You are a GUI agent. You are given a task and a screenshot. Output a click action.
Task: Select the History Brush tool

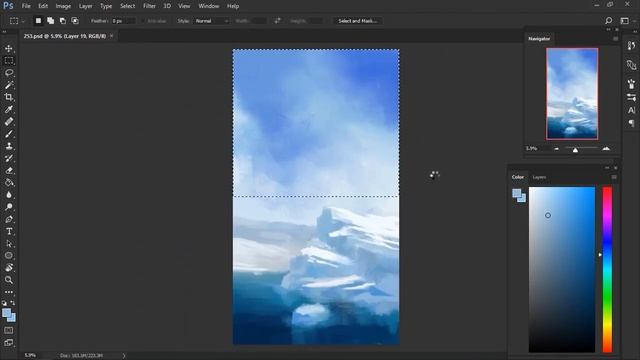[x=9, y=158]
